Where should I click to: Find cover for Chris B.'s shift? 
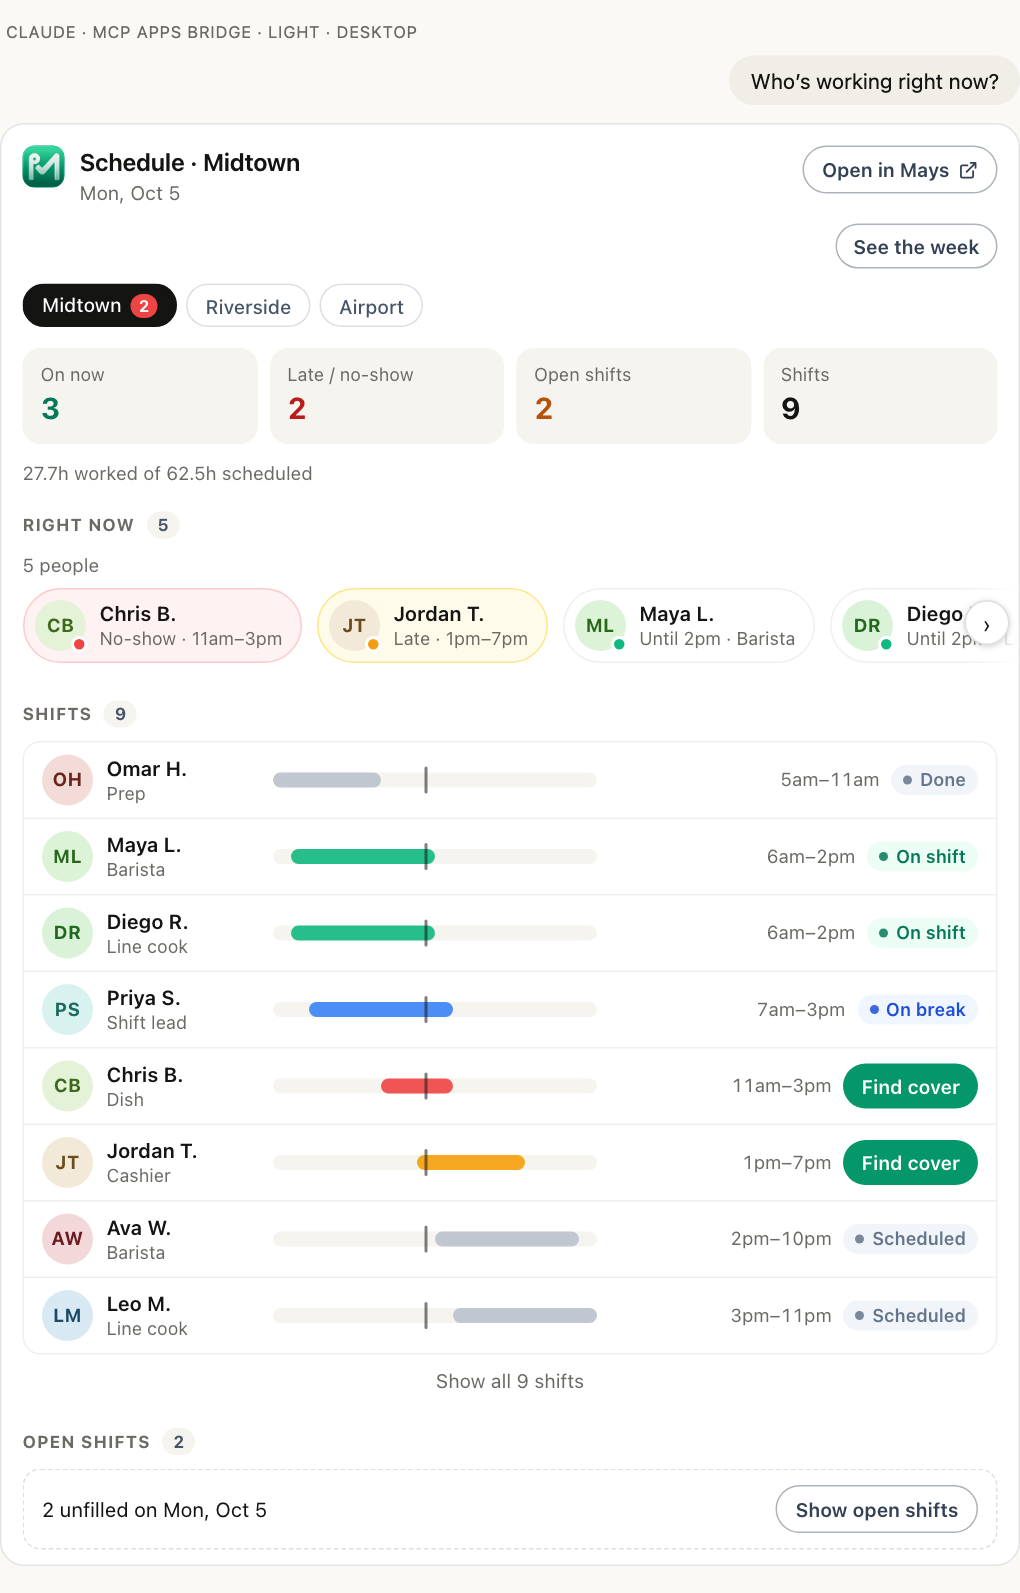[910, 1087]
